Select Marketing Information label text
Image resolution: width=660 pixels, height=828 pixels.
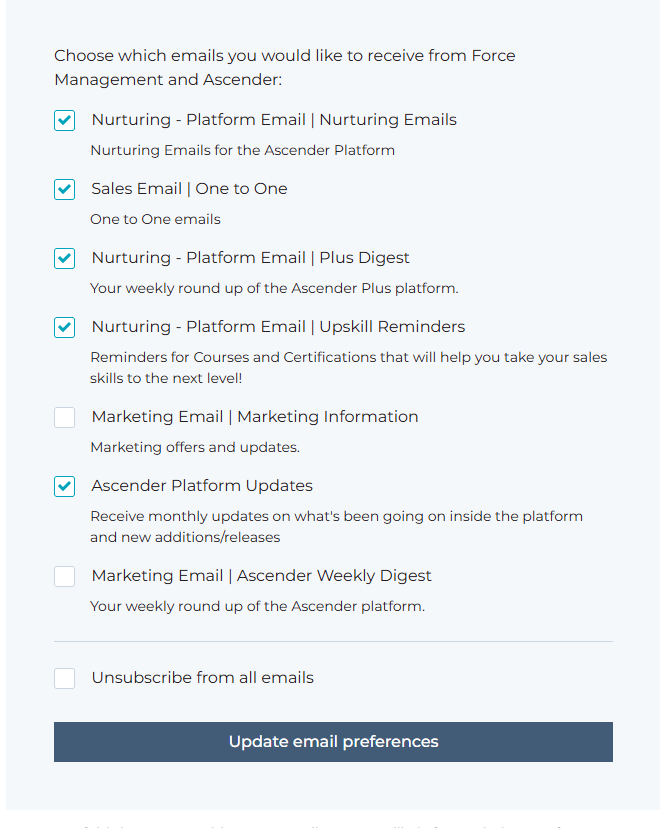pos(255,417)
